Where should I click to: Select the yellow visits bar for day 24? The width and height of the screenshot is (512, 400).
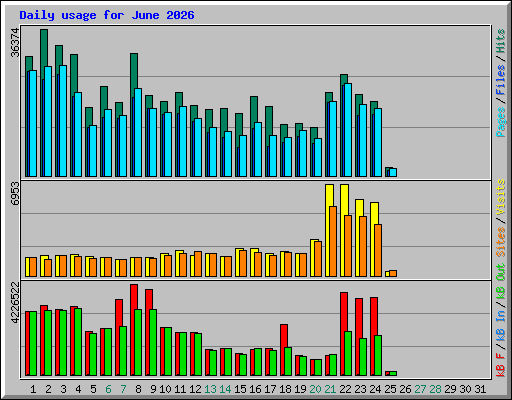(x=374, y=213)
